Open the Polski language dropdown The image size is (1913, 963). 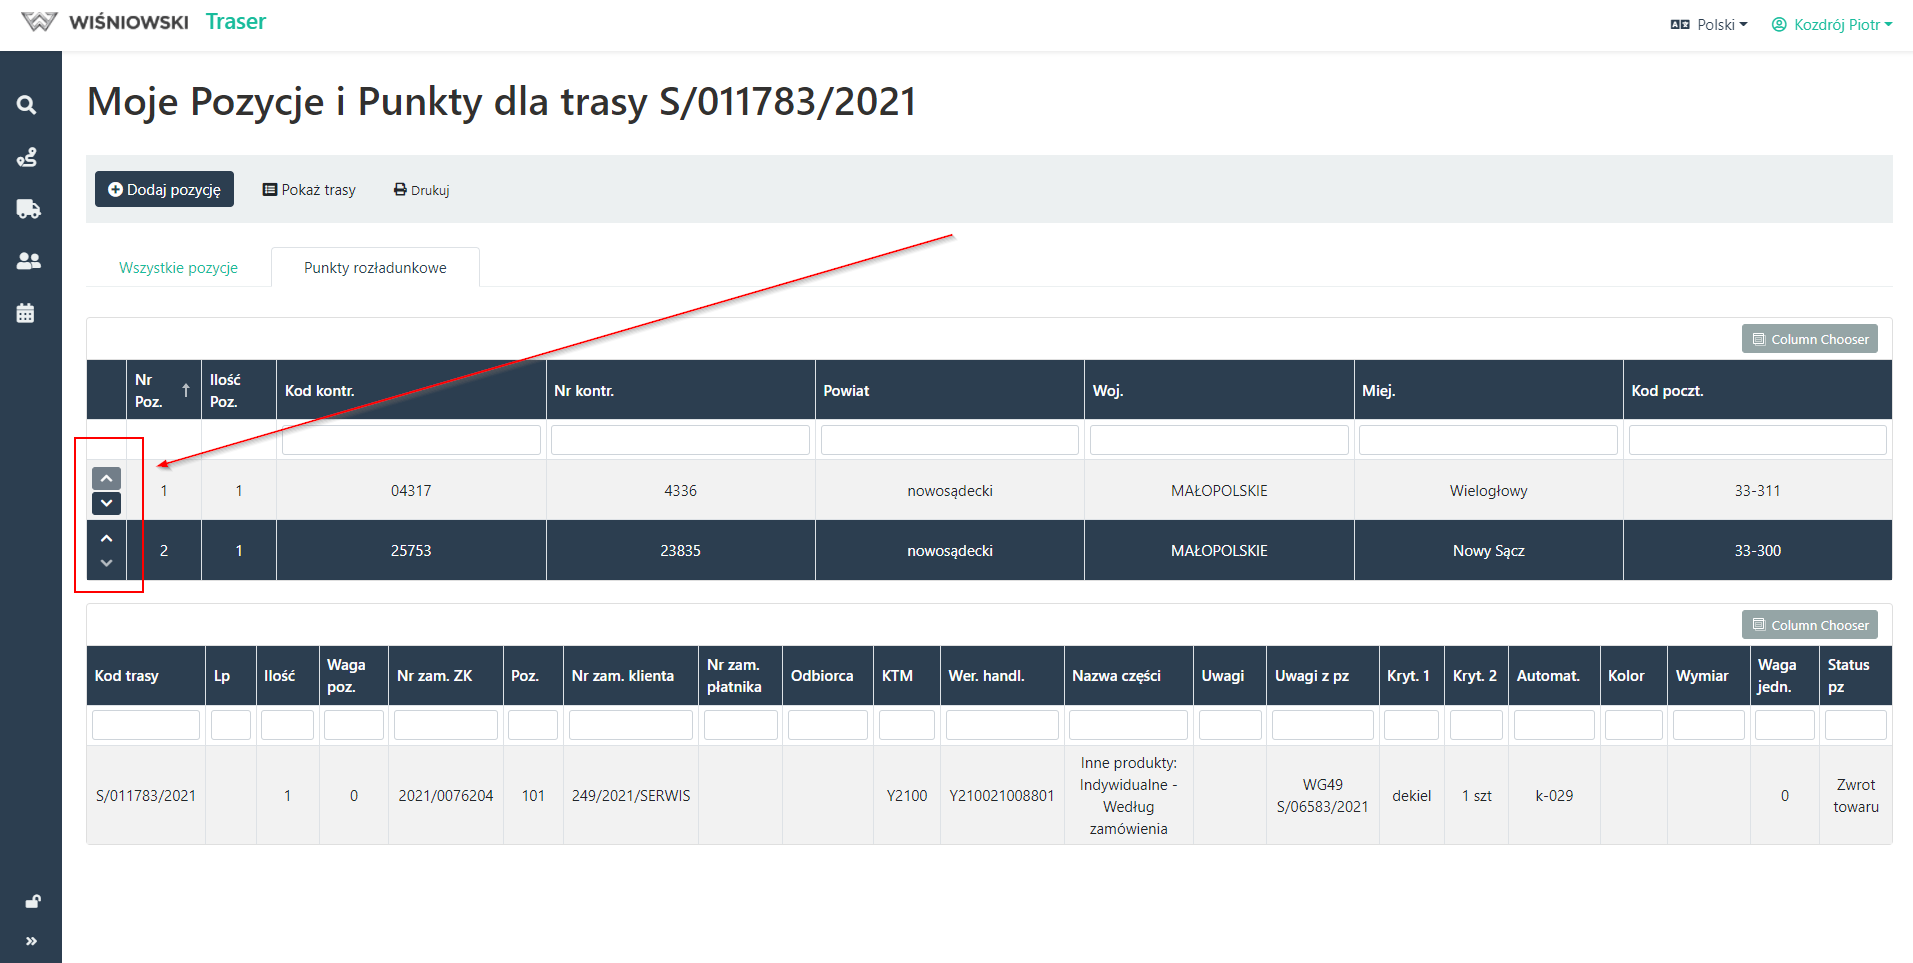point(1708,25)
